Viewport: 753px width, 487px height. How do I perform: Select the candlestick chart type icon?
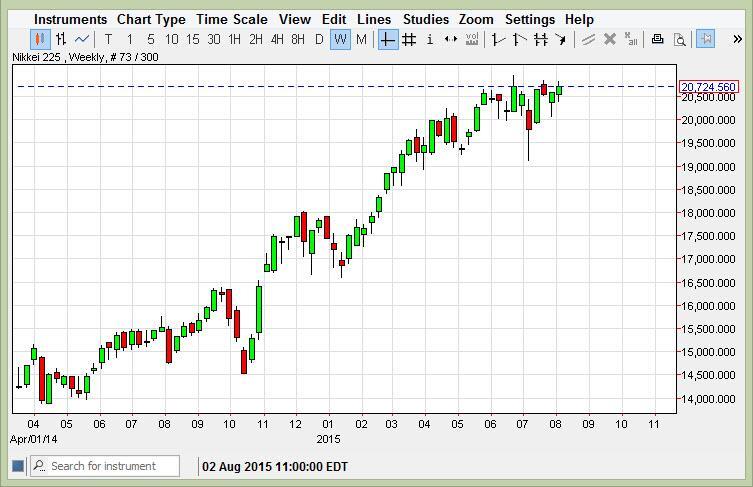pos(40,39)
